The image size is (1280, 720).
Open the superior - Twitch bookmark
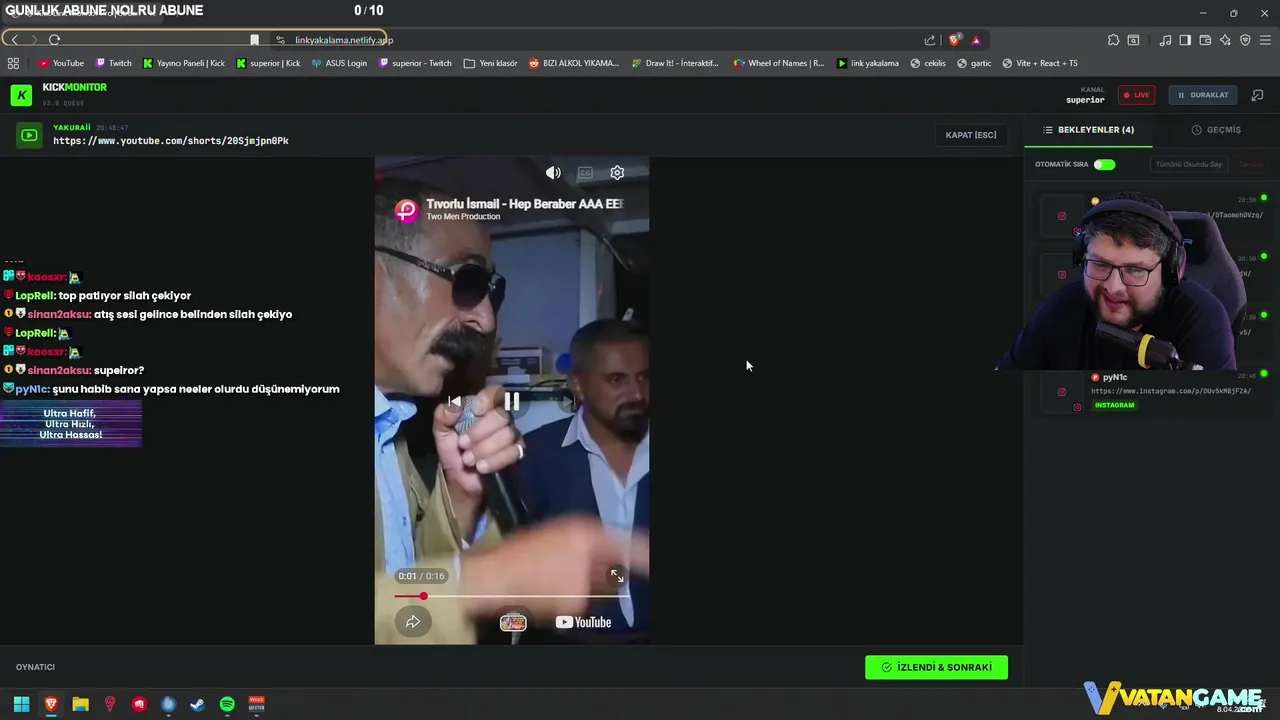pyautogui.click(x=415, y=63)
